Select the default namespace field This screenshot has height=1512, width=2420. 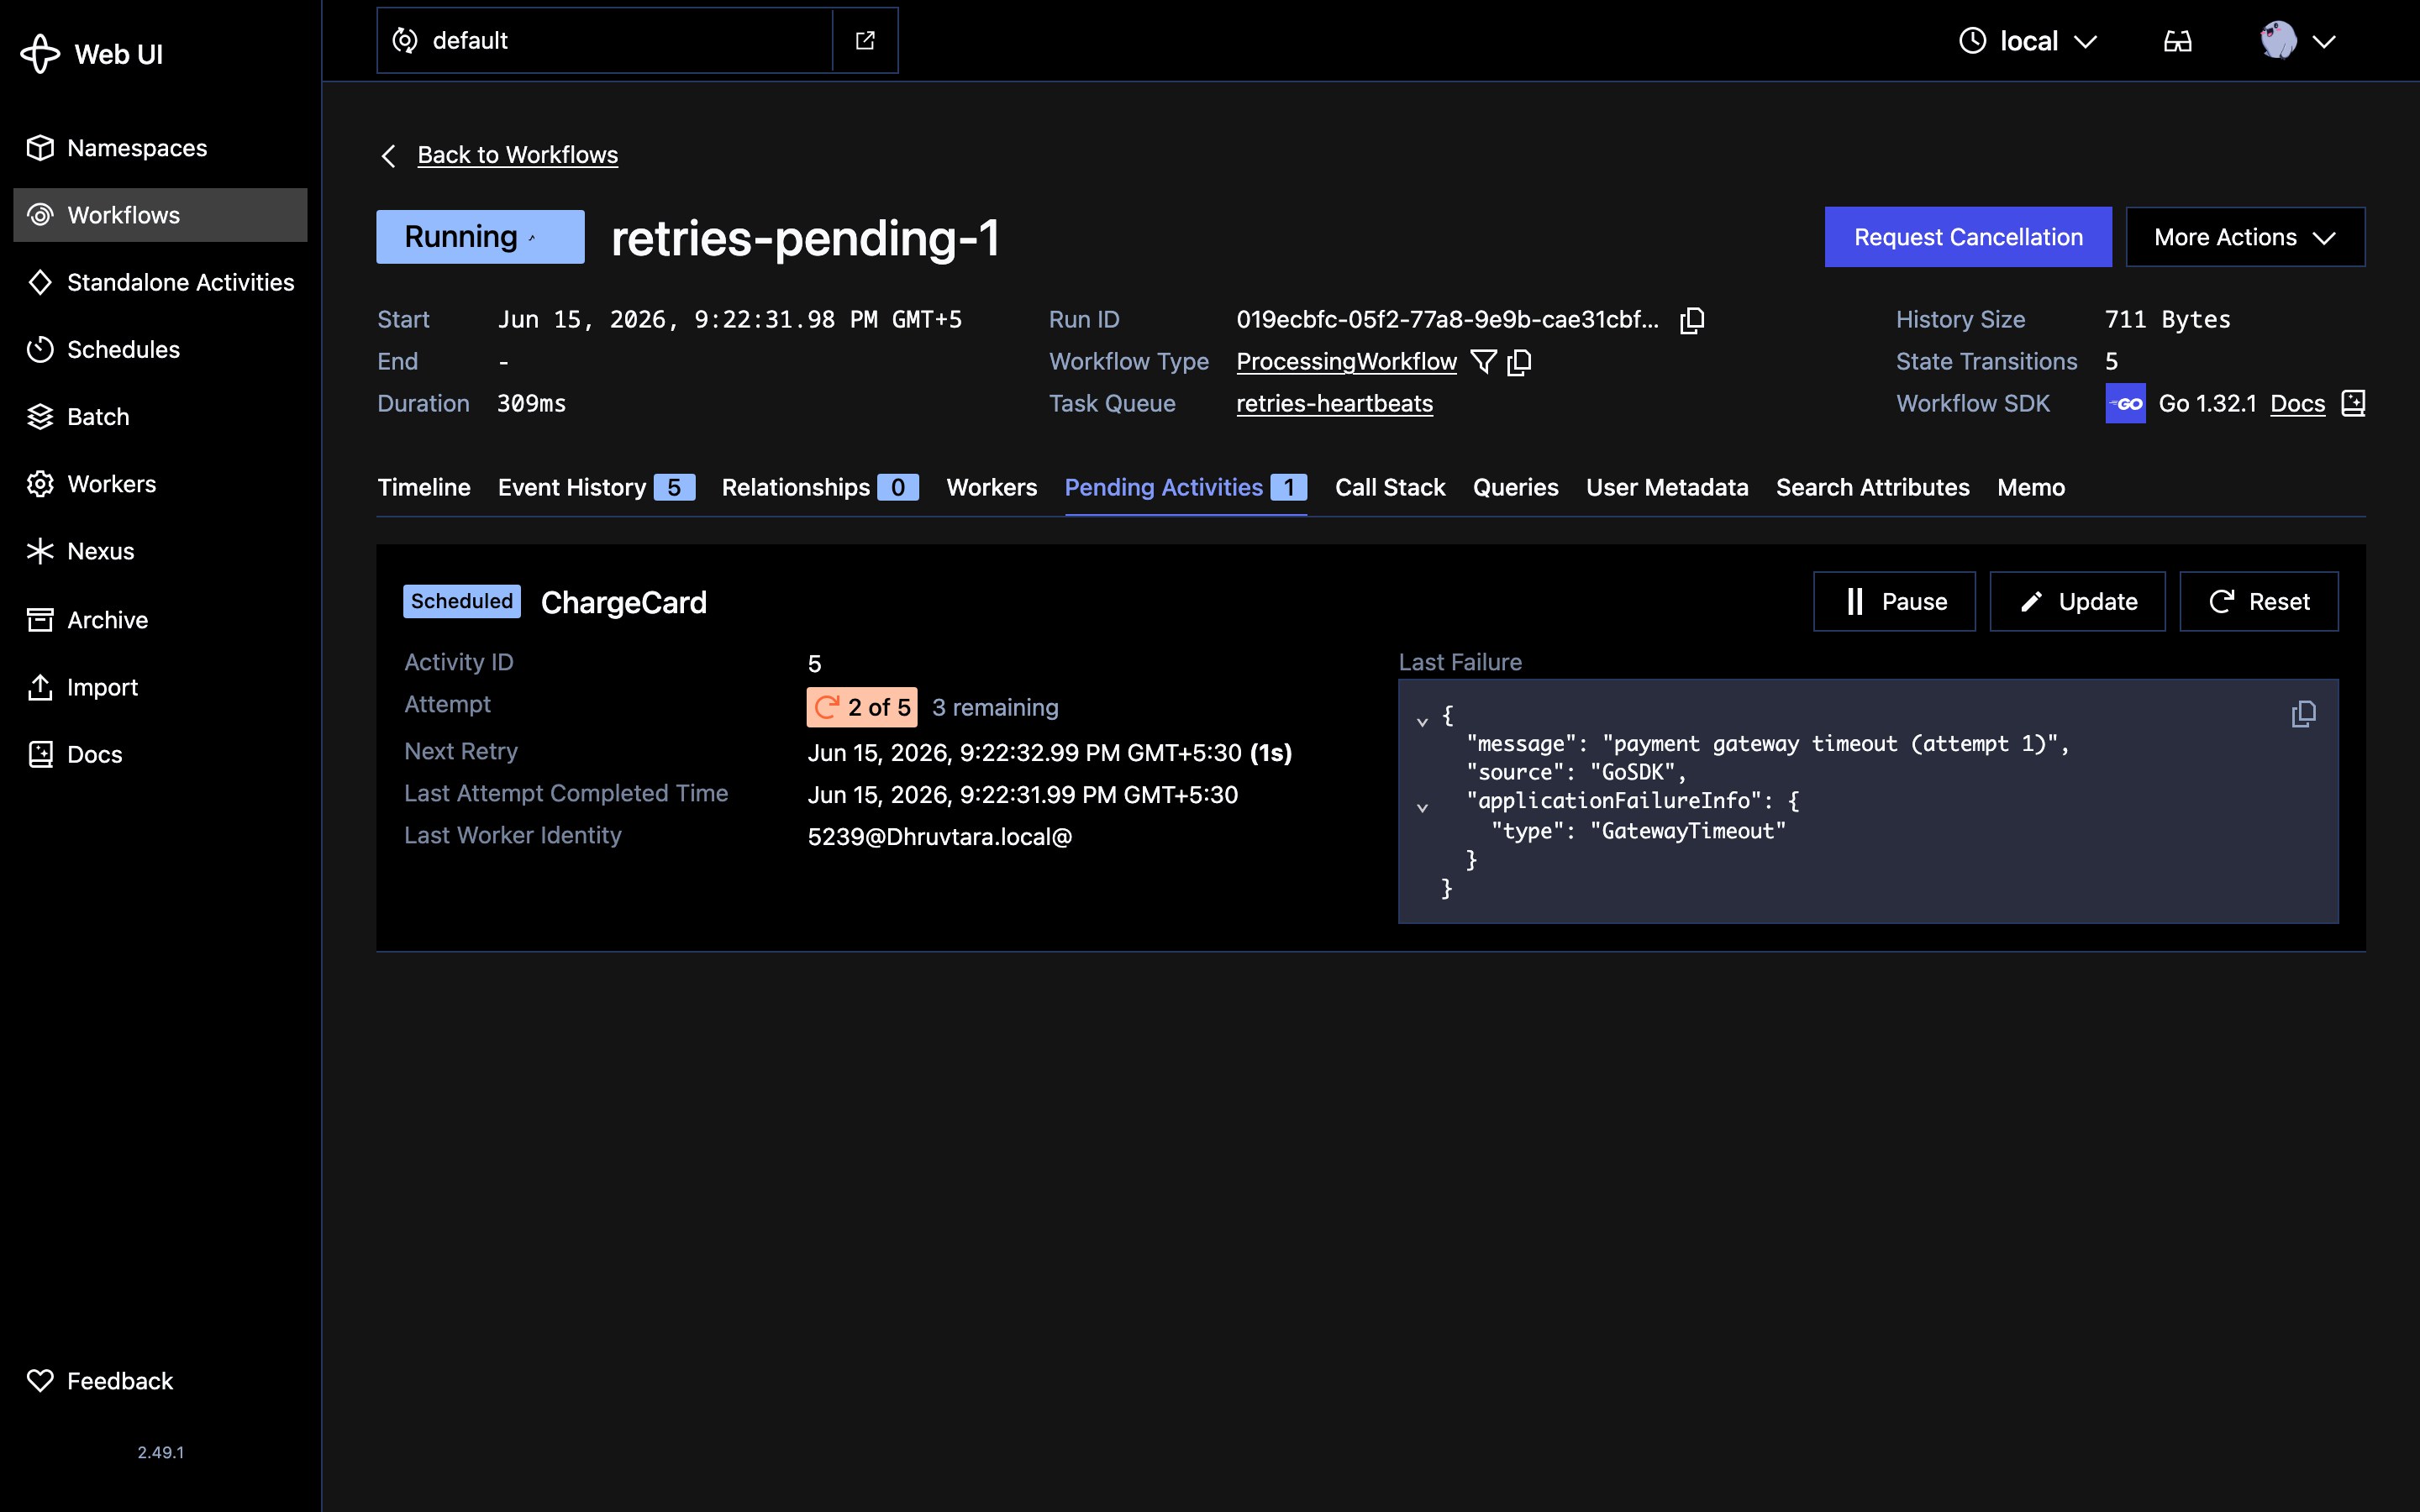tap(605, 40)
